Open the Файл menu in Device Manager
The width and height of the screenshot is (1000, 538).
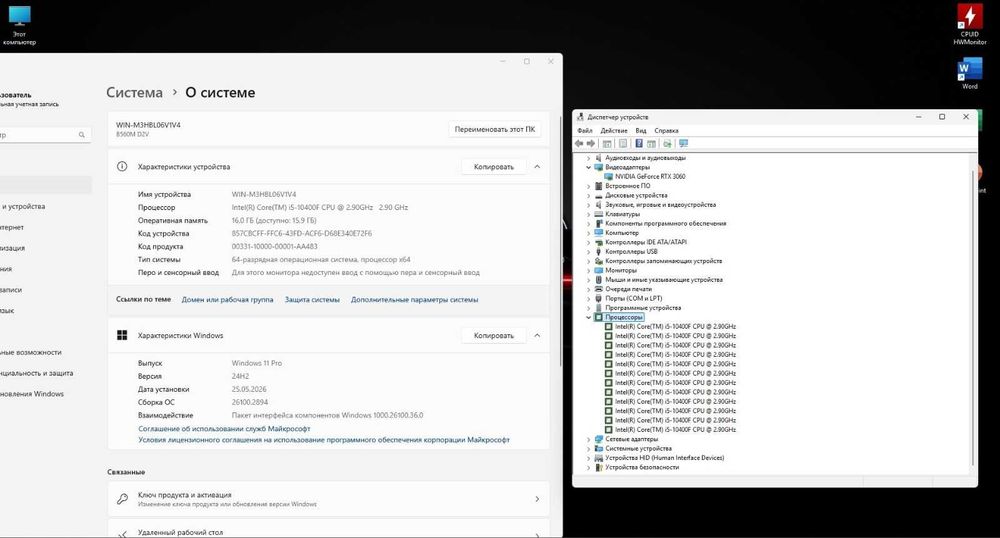coord(585,131)
